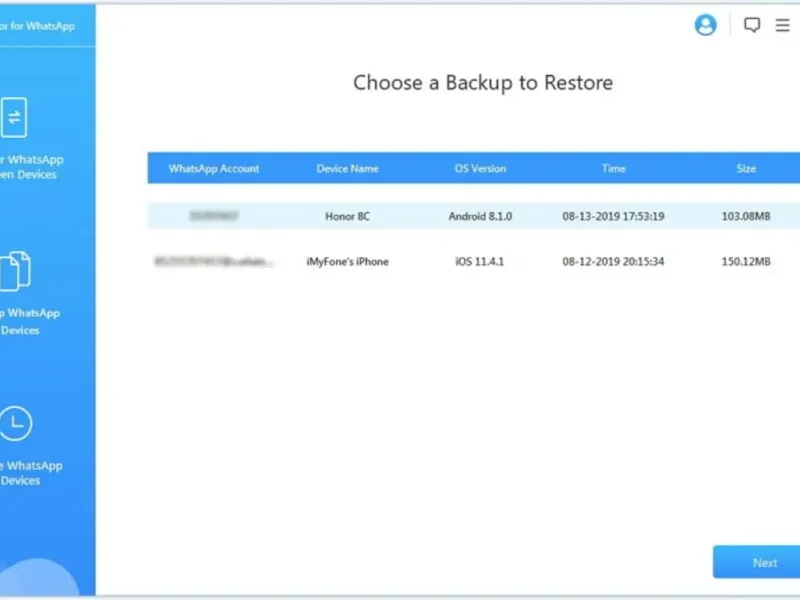Image resolution: width=800 pixels, height=600 pixels.
Task: Click the 08-12-2019 20:15:34 time cell
Action: tap(613, 261)
